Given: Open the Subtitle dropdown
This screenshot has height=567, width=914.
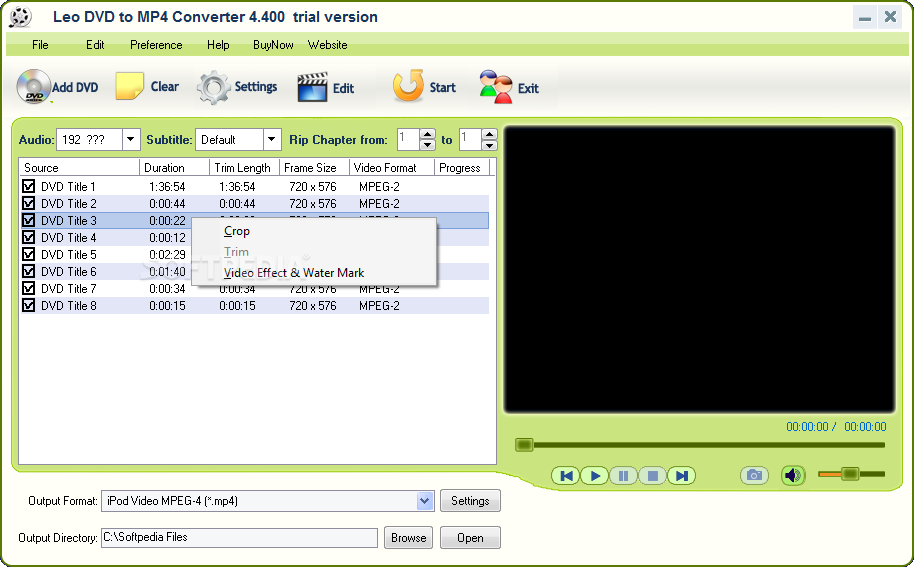Looking at the screenshot, I should (x=272, y=139).
